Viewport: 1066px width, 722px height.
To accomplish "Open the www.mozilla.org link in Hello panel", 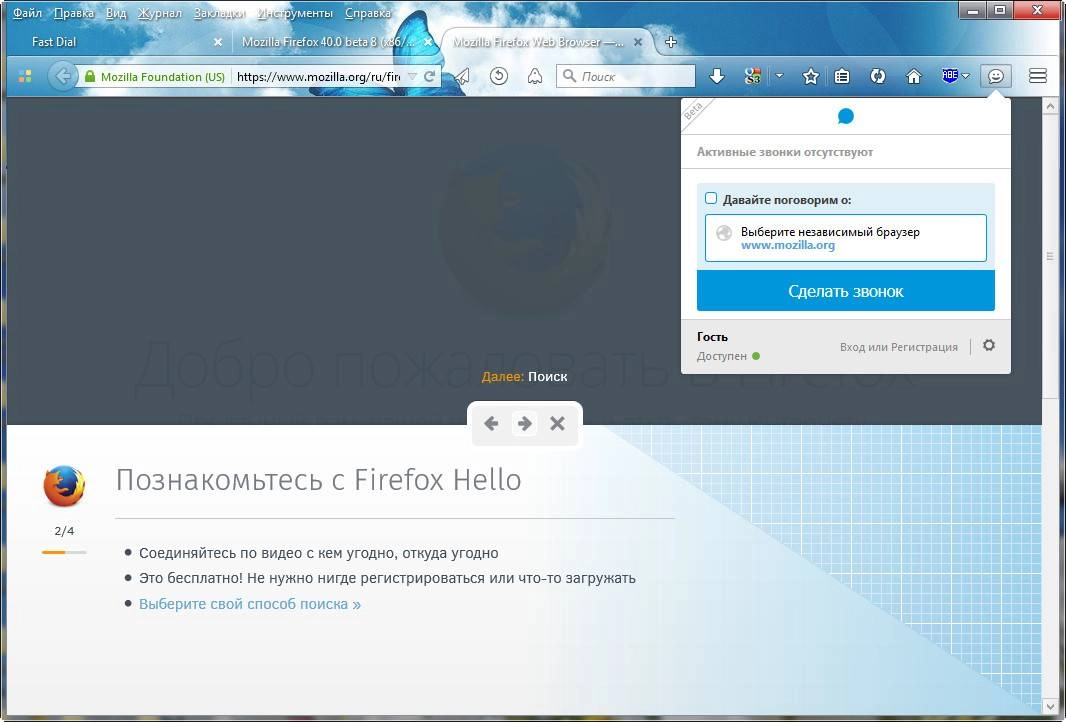I will [x=787, y=245].
